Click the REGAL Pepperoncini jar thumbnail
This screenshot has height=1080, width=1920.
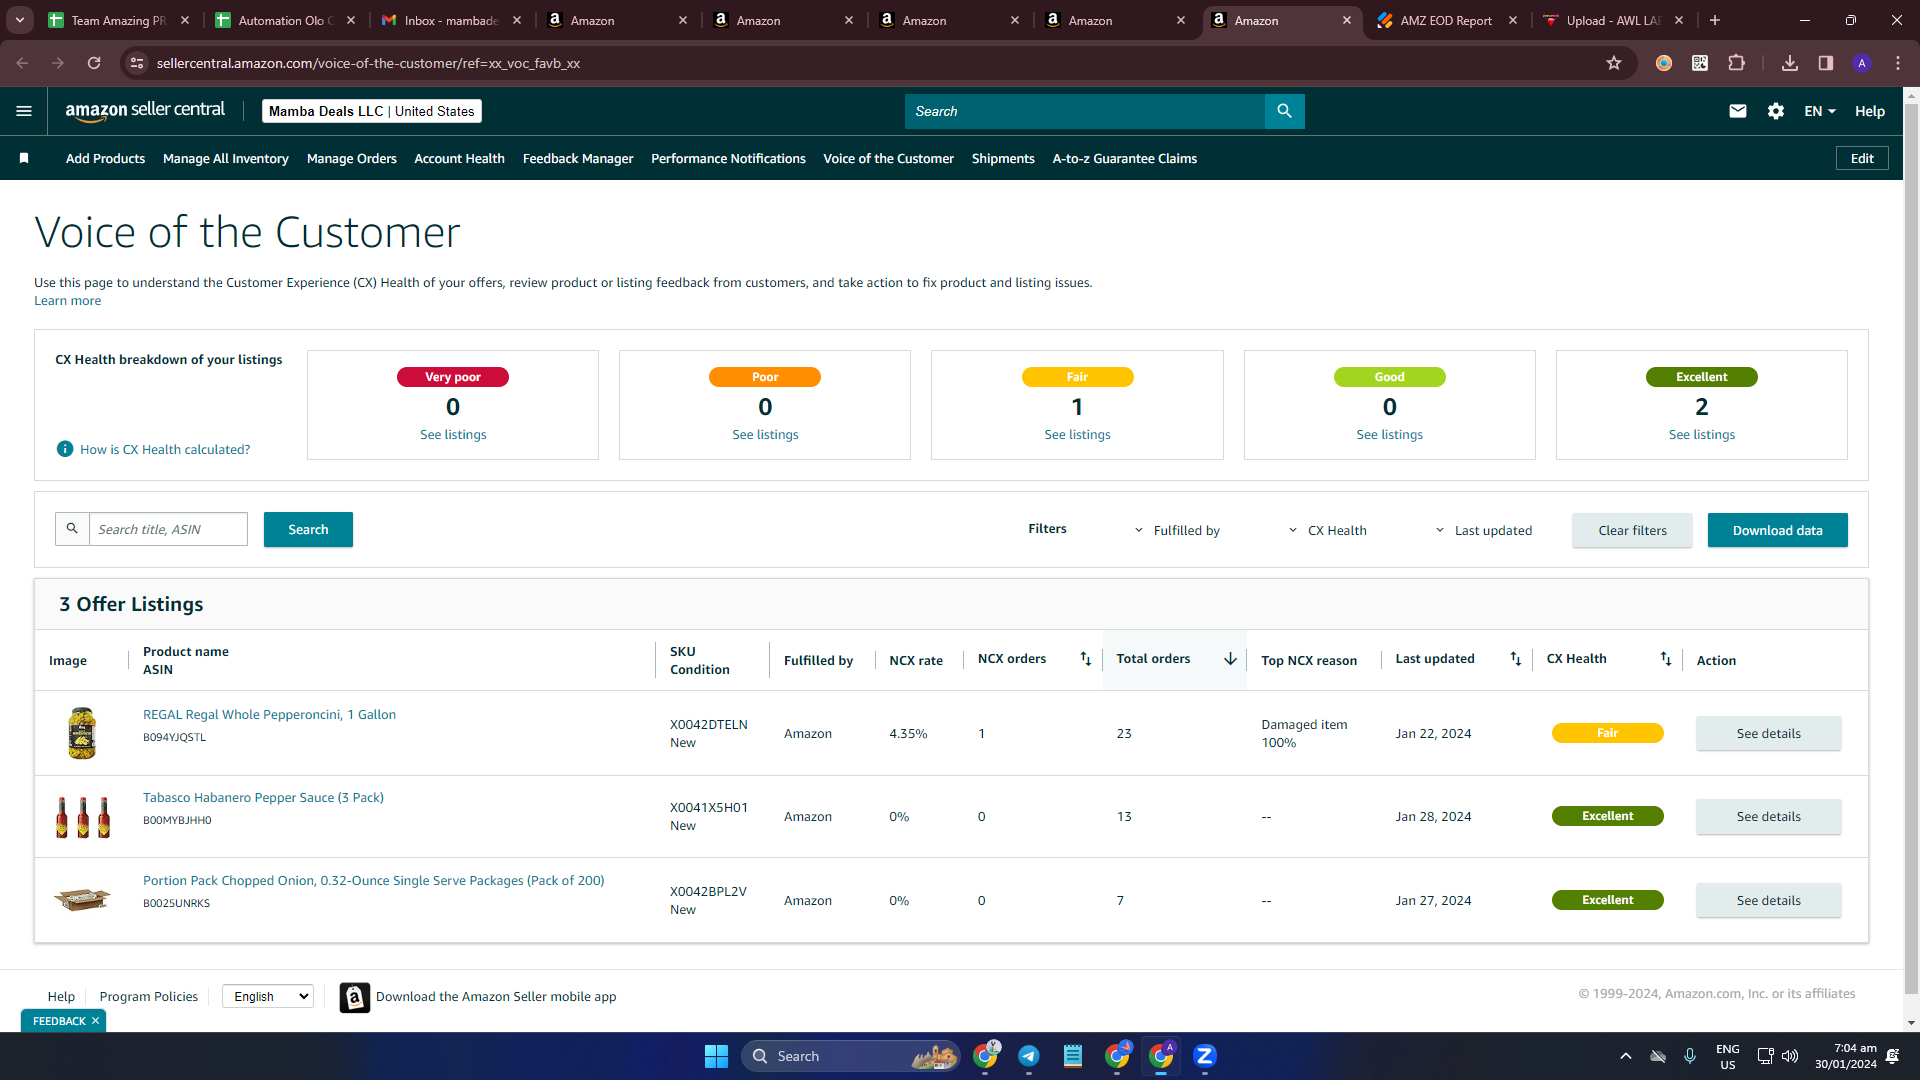[x=82, y=733]
